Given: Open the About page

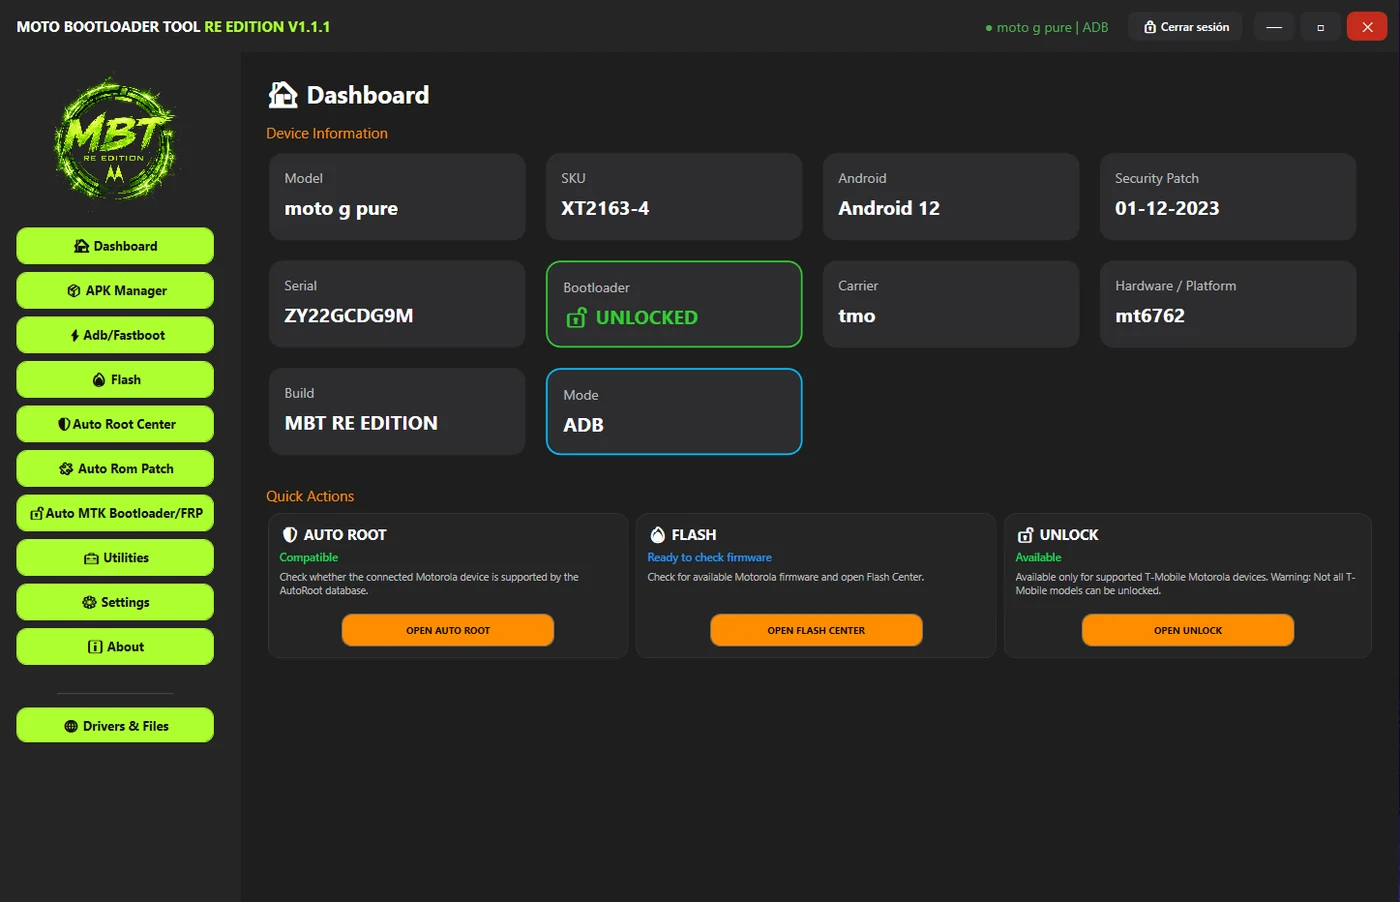Looking at the screenshot, I should point(115,647).
